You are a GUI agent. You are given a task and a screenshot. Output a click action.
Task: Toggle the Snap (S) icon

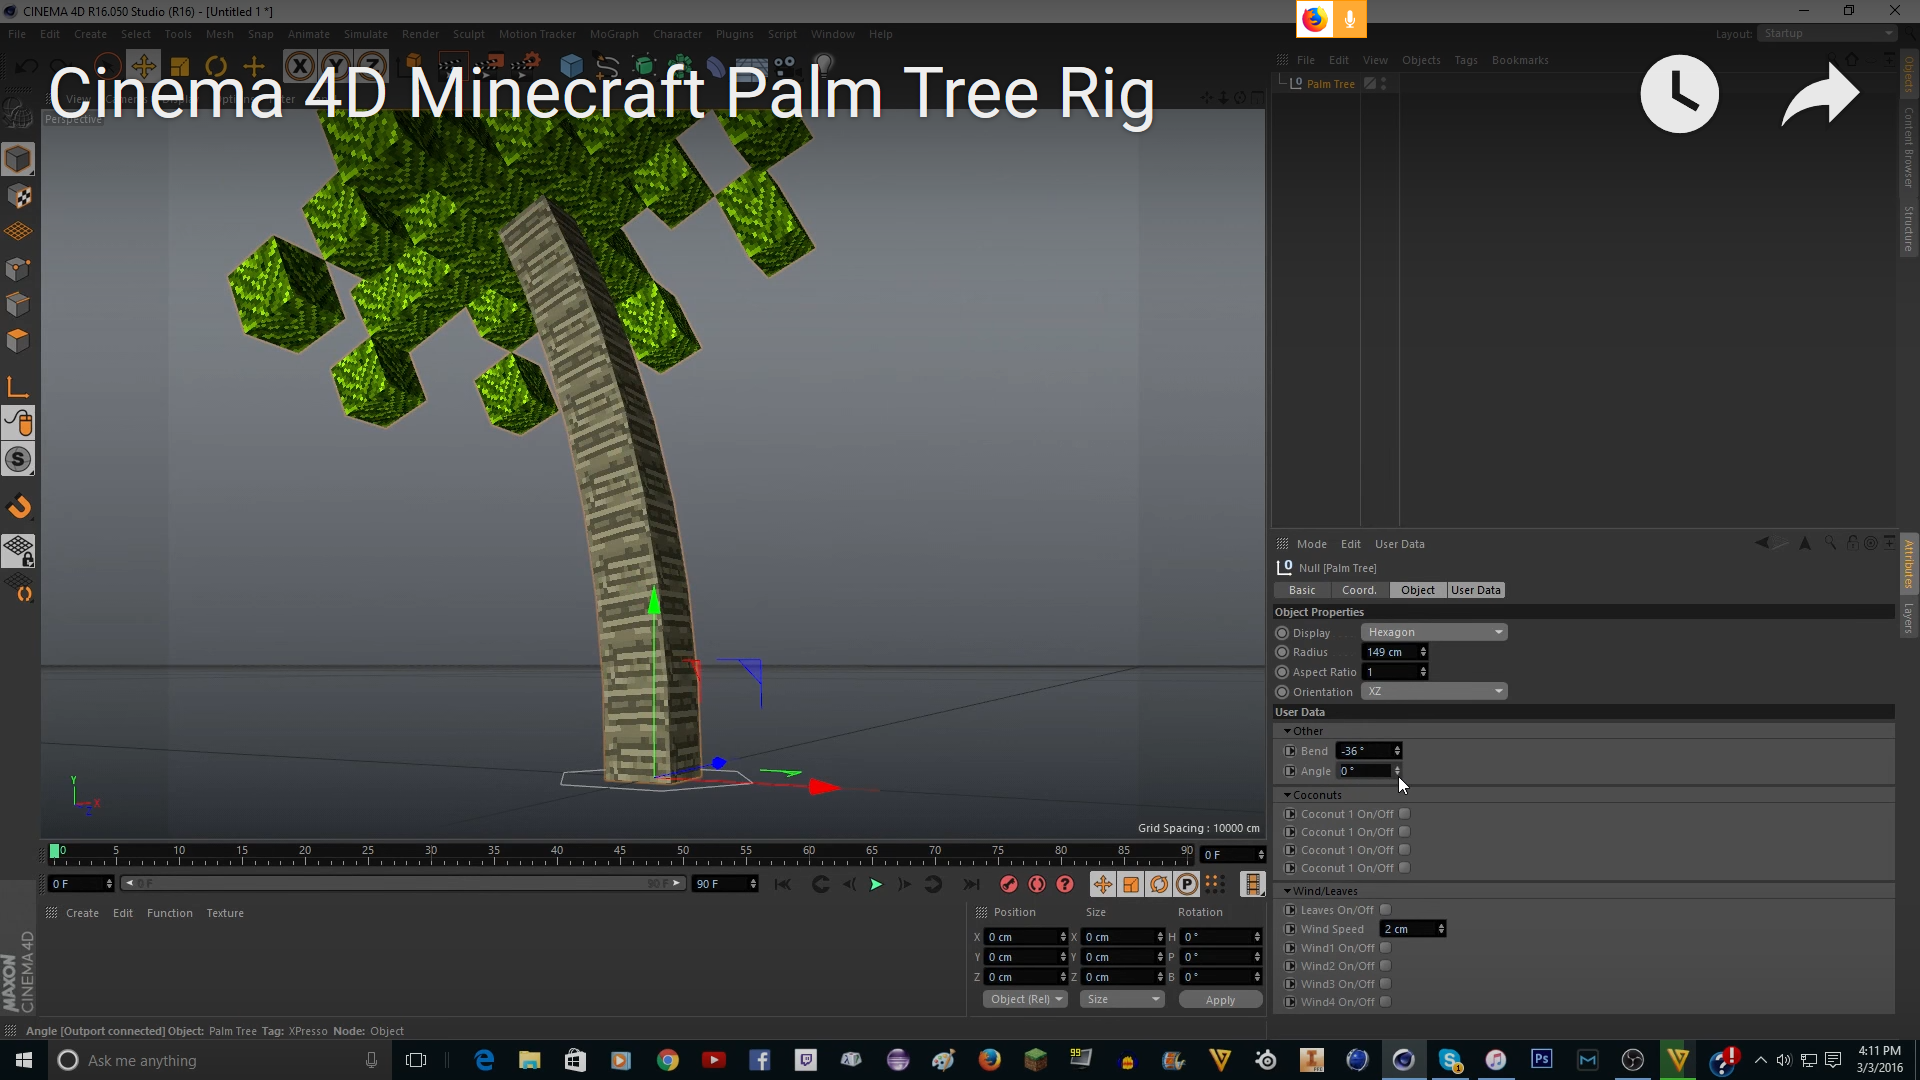[18, 459]
